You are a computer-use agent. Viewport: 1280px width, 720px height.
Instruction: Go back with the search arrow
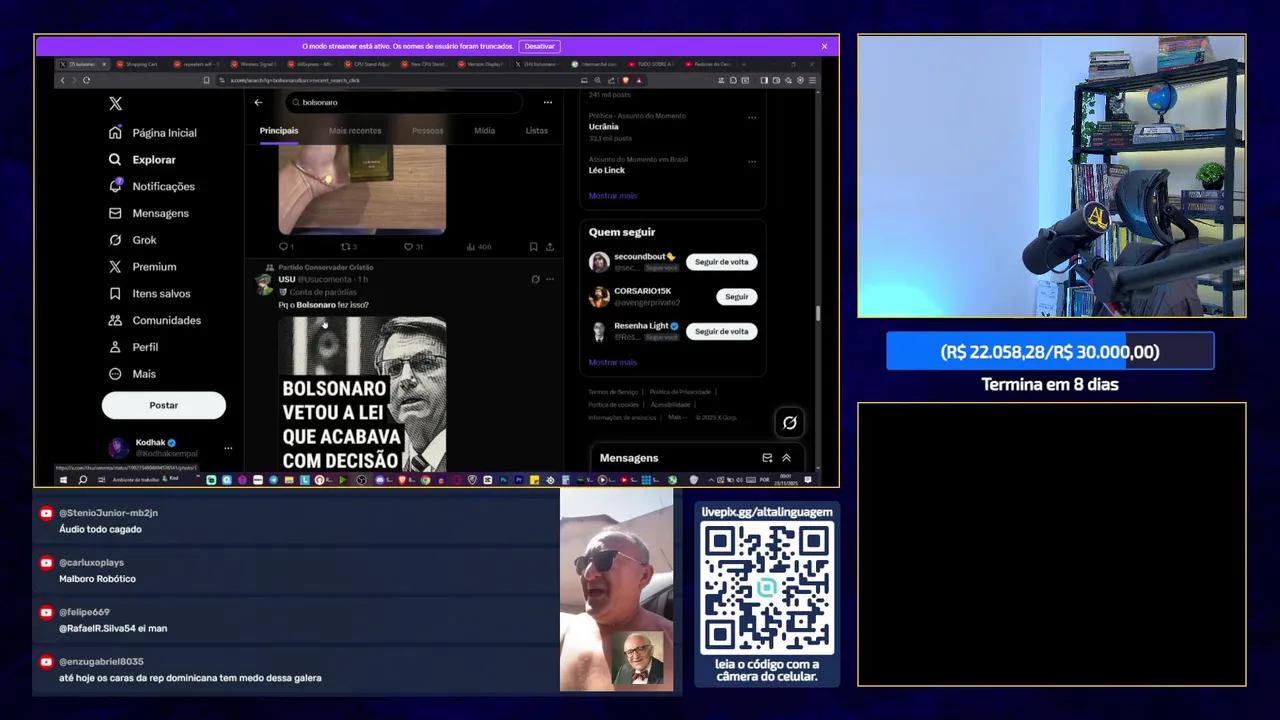258,102
